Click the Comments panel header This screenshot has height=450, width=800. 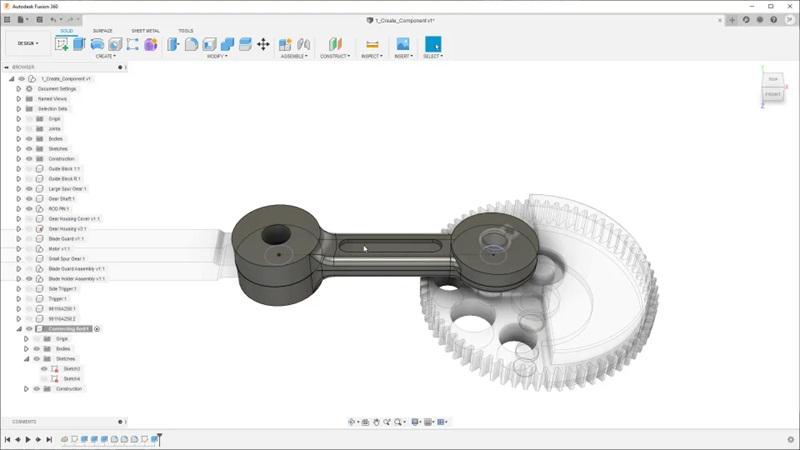click(24, 422)
